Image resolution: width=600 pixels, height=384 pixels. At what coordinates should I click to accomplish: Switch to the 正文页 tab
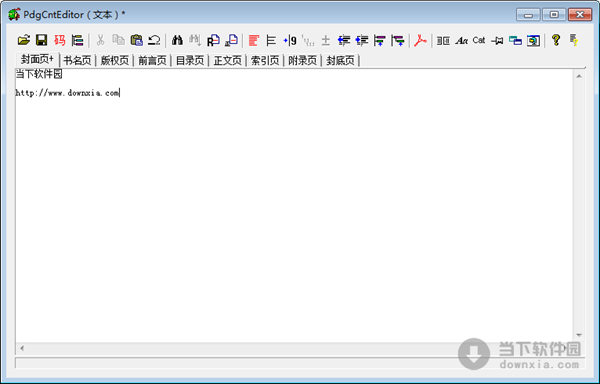tap(227, 60)
